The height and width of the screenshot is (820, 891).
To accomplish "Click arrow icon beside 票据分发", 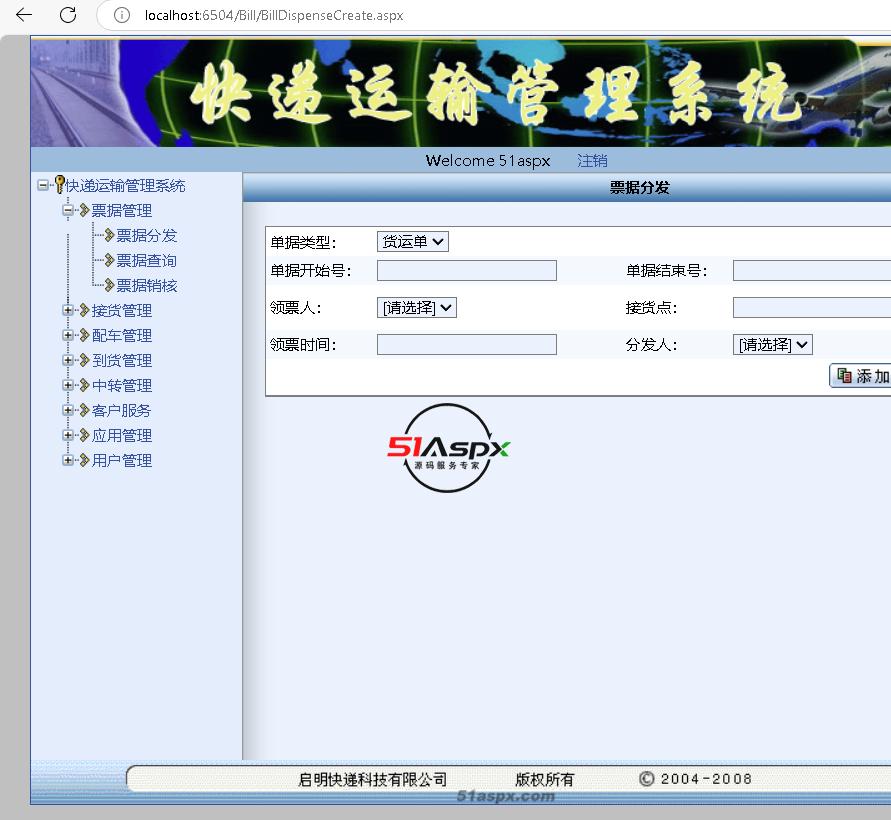I will pos(110,235).
